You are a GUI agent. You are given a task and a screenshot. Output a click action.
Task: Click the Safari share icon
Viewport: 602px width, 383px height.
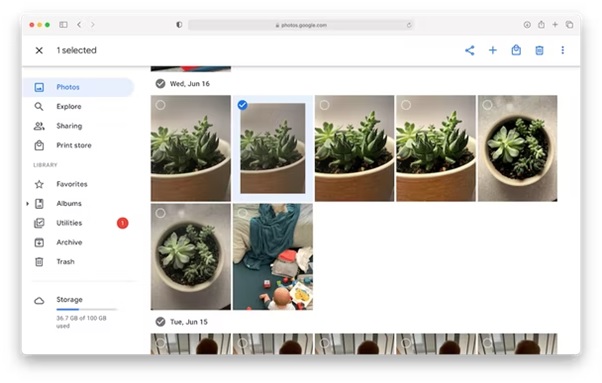(541, 25)
